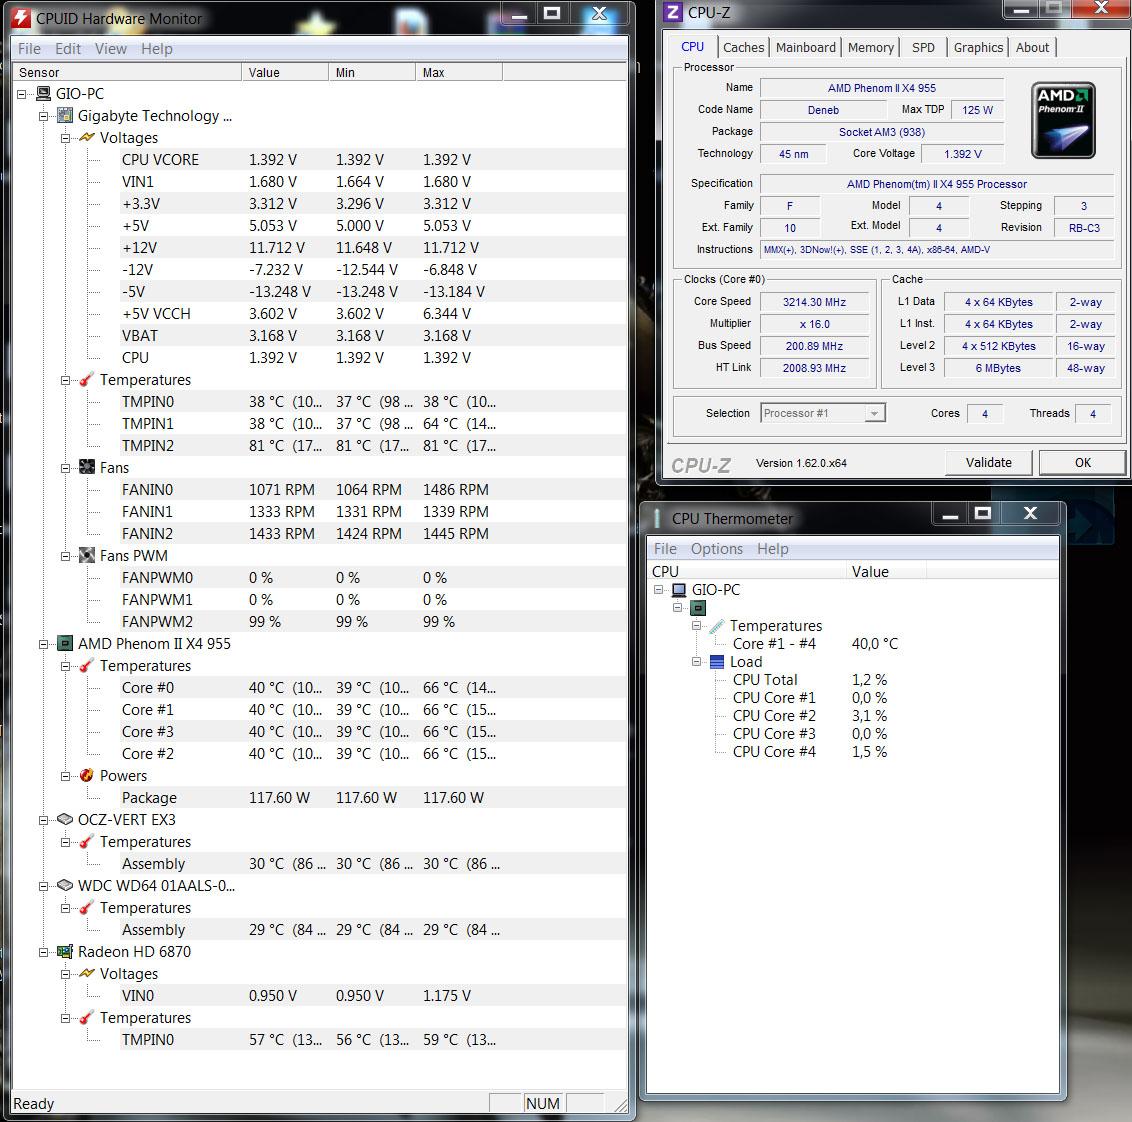Click the Max column header
The width and height of the screenshot is (1132, 1122).
[458, 72]
